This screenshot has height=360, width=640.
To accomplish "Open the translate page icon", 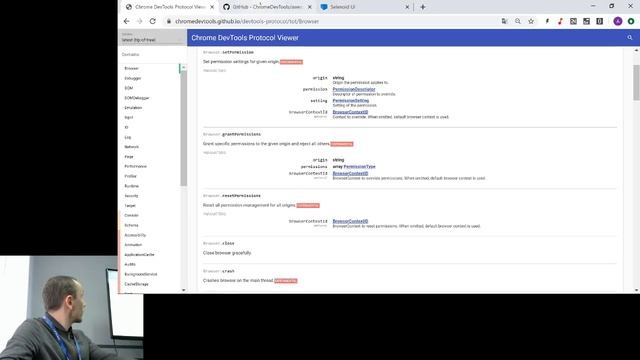I will point(504,21).
